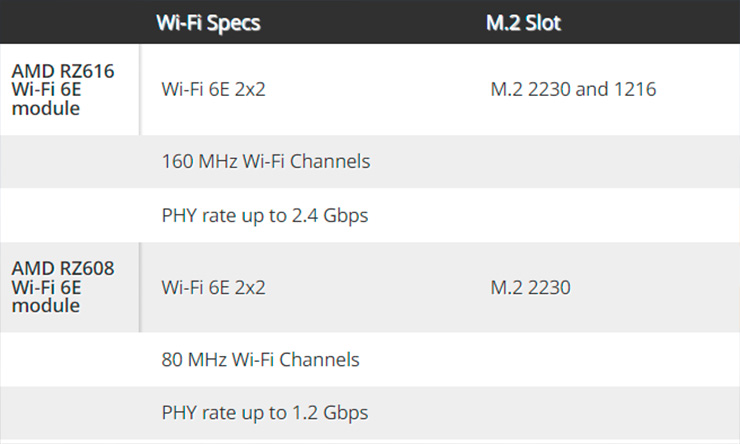Select the AMD RZ608 Wi-Fi 6E module cell
The width and height of the screenshot is (740, 444).
(70, 287)
